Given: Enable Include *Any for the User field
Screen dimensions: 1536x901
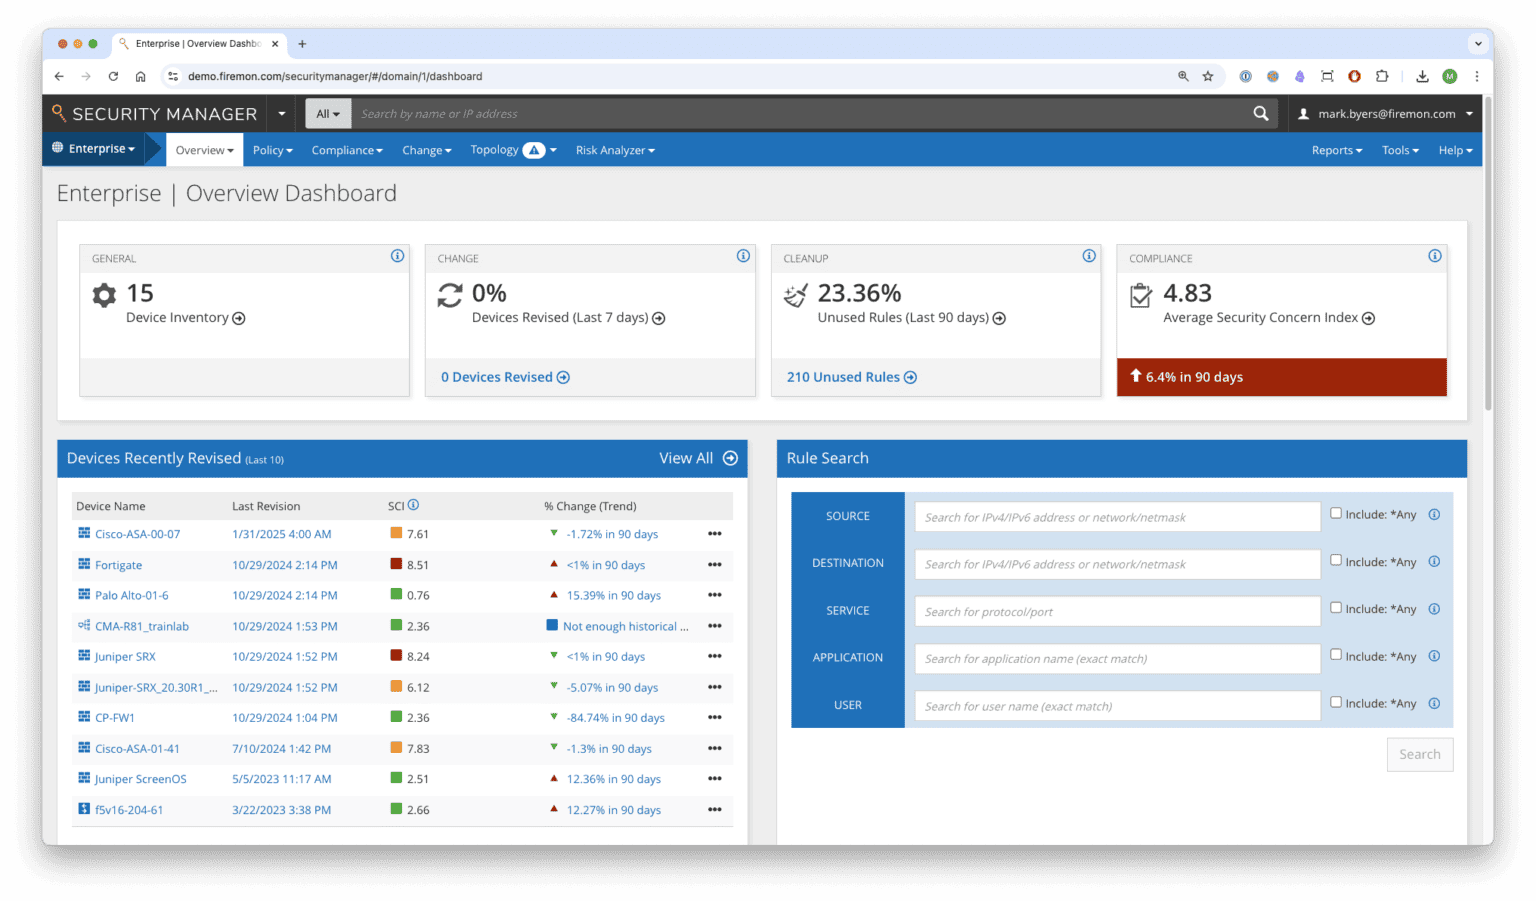Looking at the screenshot, I should point(1335,702).
